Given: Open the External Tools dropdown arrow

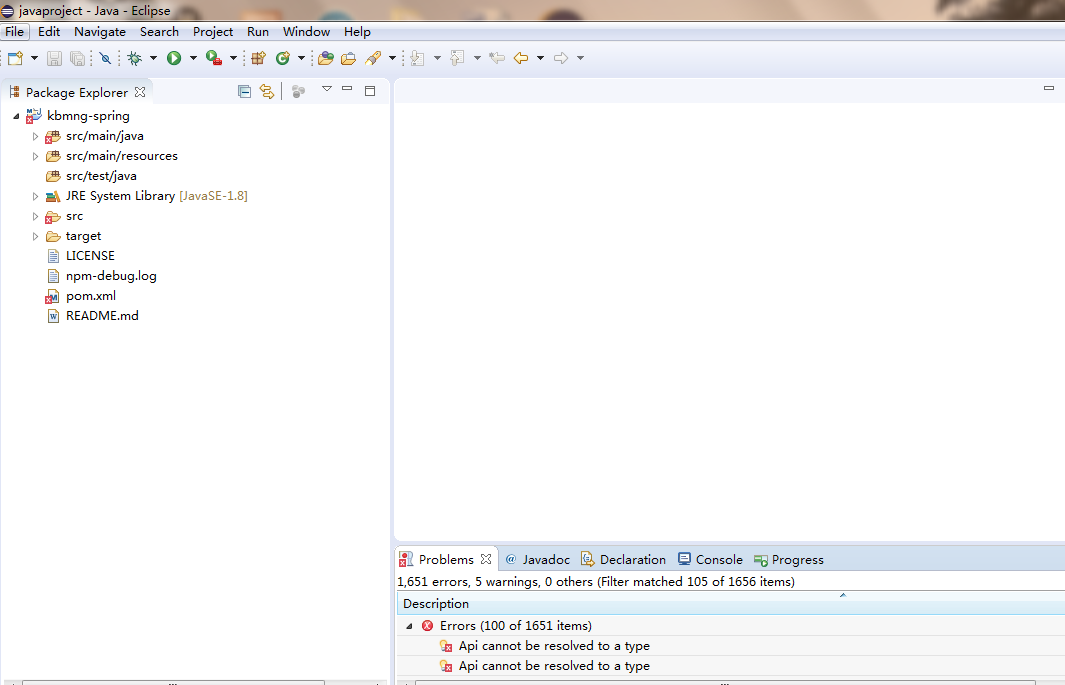Looking at the screenshot, I should tap(233, 58).
